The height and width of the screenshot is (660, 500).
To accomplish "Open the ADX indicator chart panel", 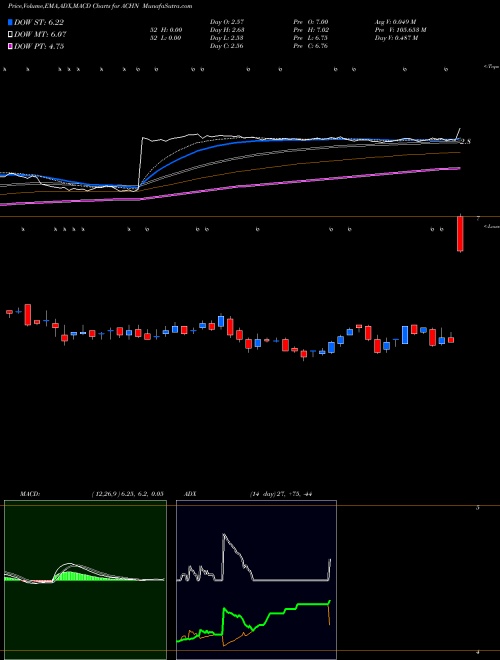I will (x=256, y=580).
